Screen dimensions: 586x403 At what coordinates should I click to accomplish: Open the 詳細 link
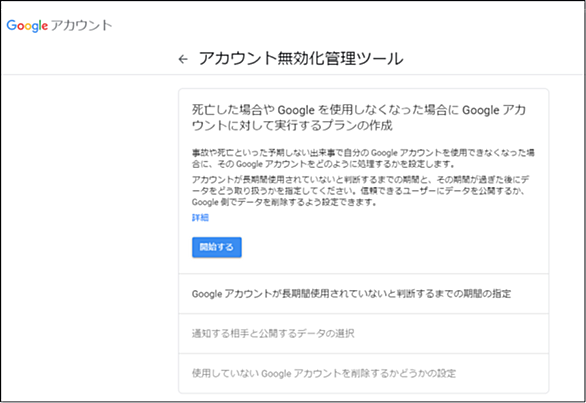(x=200, y=218)
